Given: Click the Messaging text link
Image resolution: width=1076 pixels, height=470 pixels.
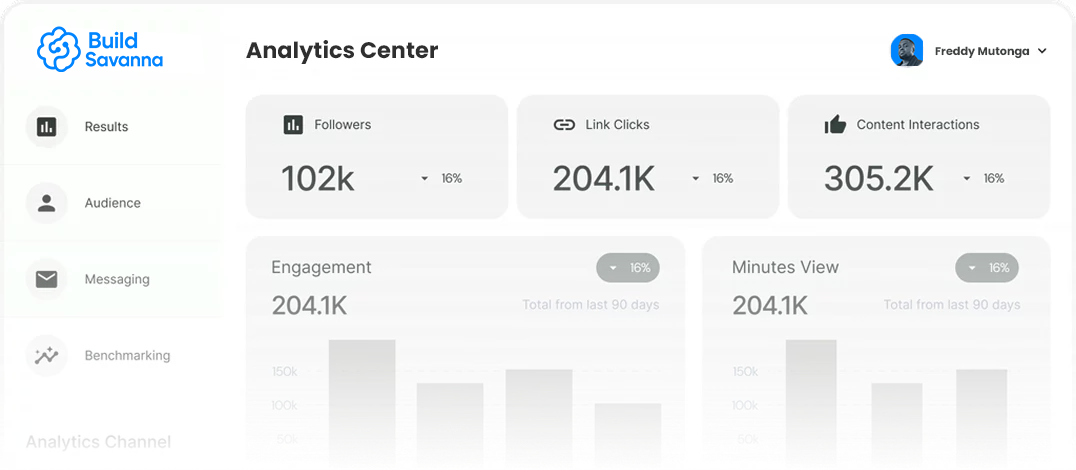Looking at the screenshot, I should click(117, 279).
